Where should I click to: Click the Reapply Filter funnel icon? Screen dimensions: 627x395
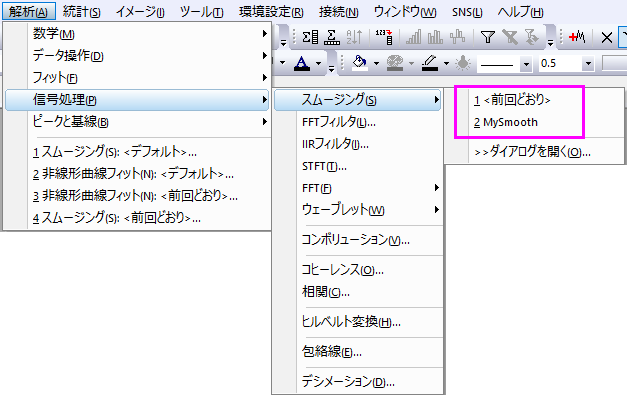click(531, 37)
